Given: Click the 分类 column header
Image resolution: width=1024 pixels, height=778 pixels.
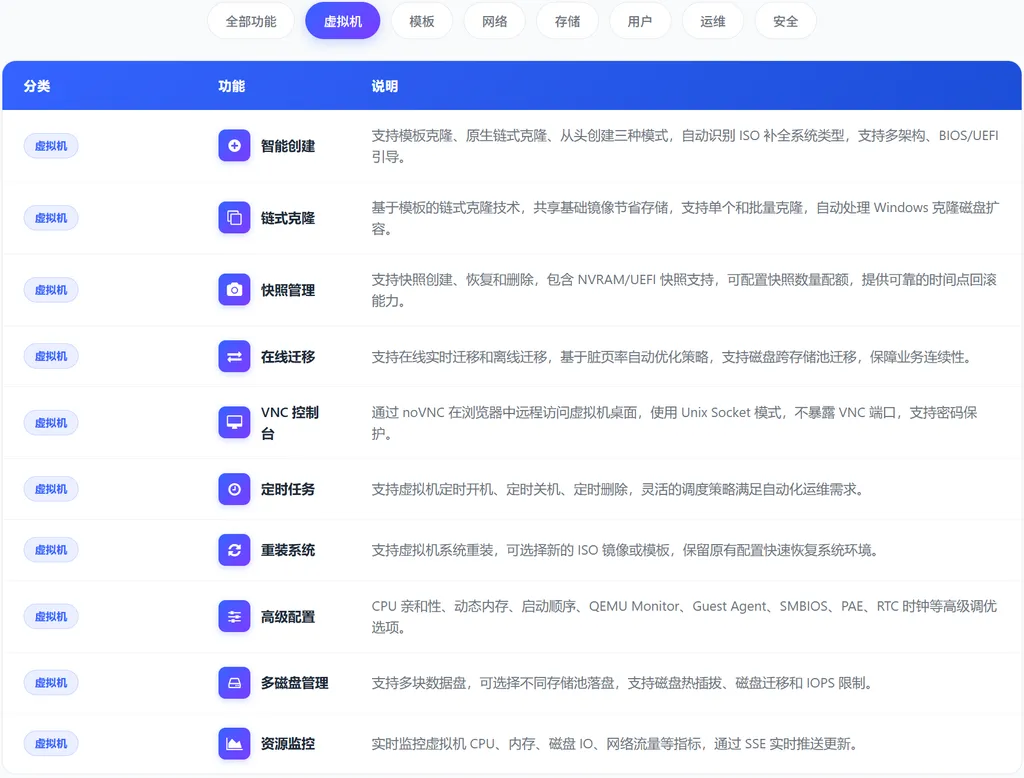Looking at the screenshot, I should 37,86.
